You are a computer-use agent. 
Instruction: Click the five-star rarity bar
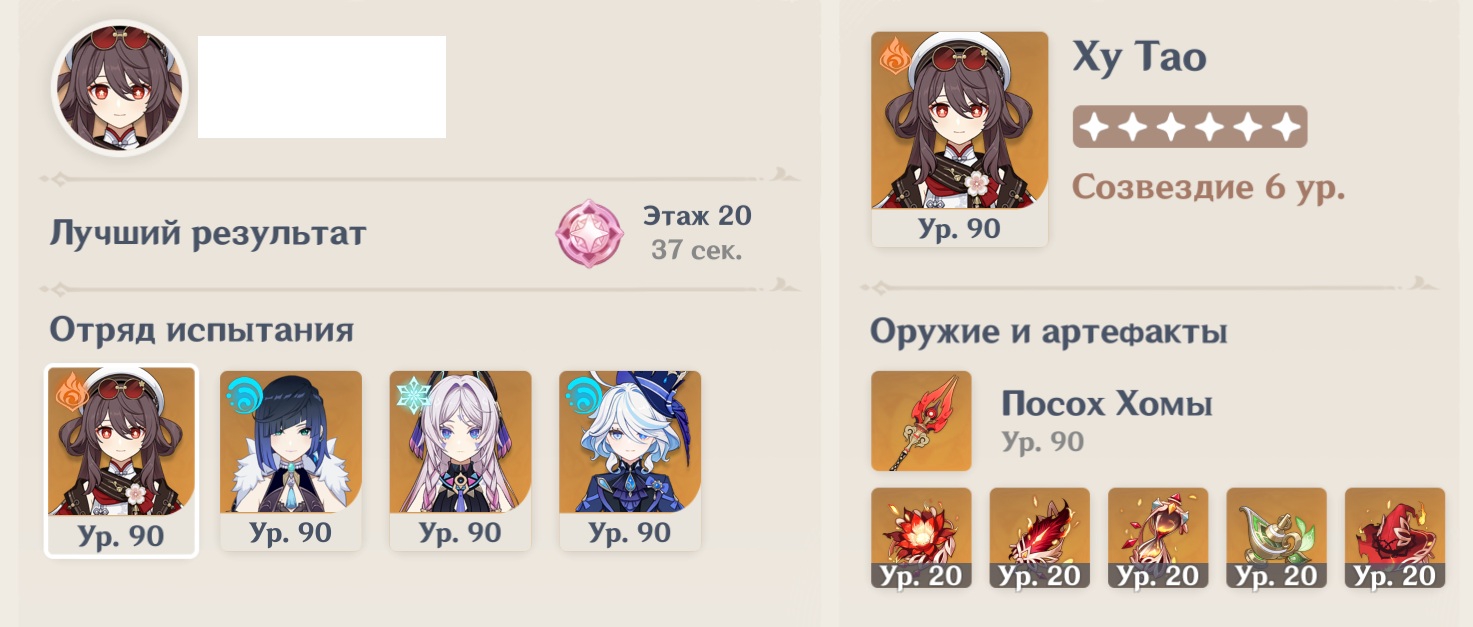[1190, 127]
